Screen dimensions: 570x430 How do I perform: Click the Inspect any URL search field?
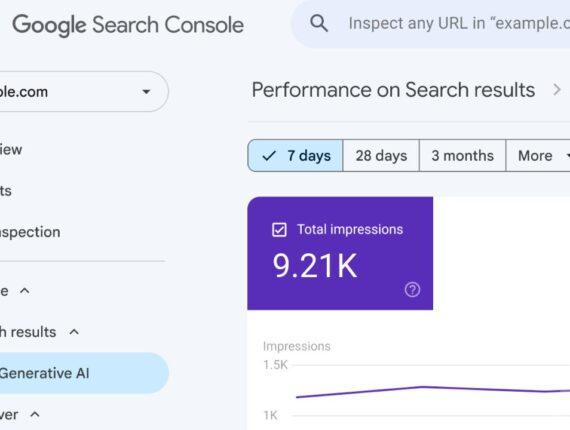(x=431, y=24)
